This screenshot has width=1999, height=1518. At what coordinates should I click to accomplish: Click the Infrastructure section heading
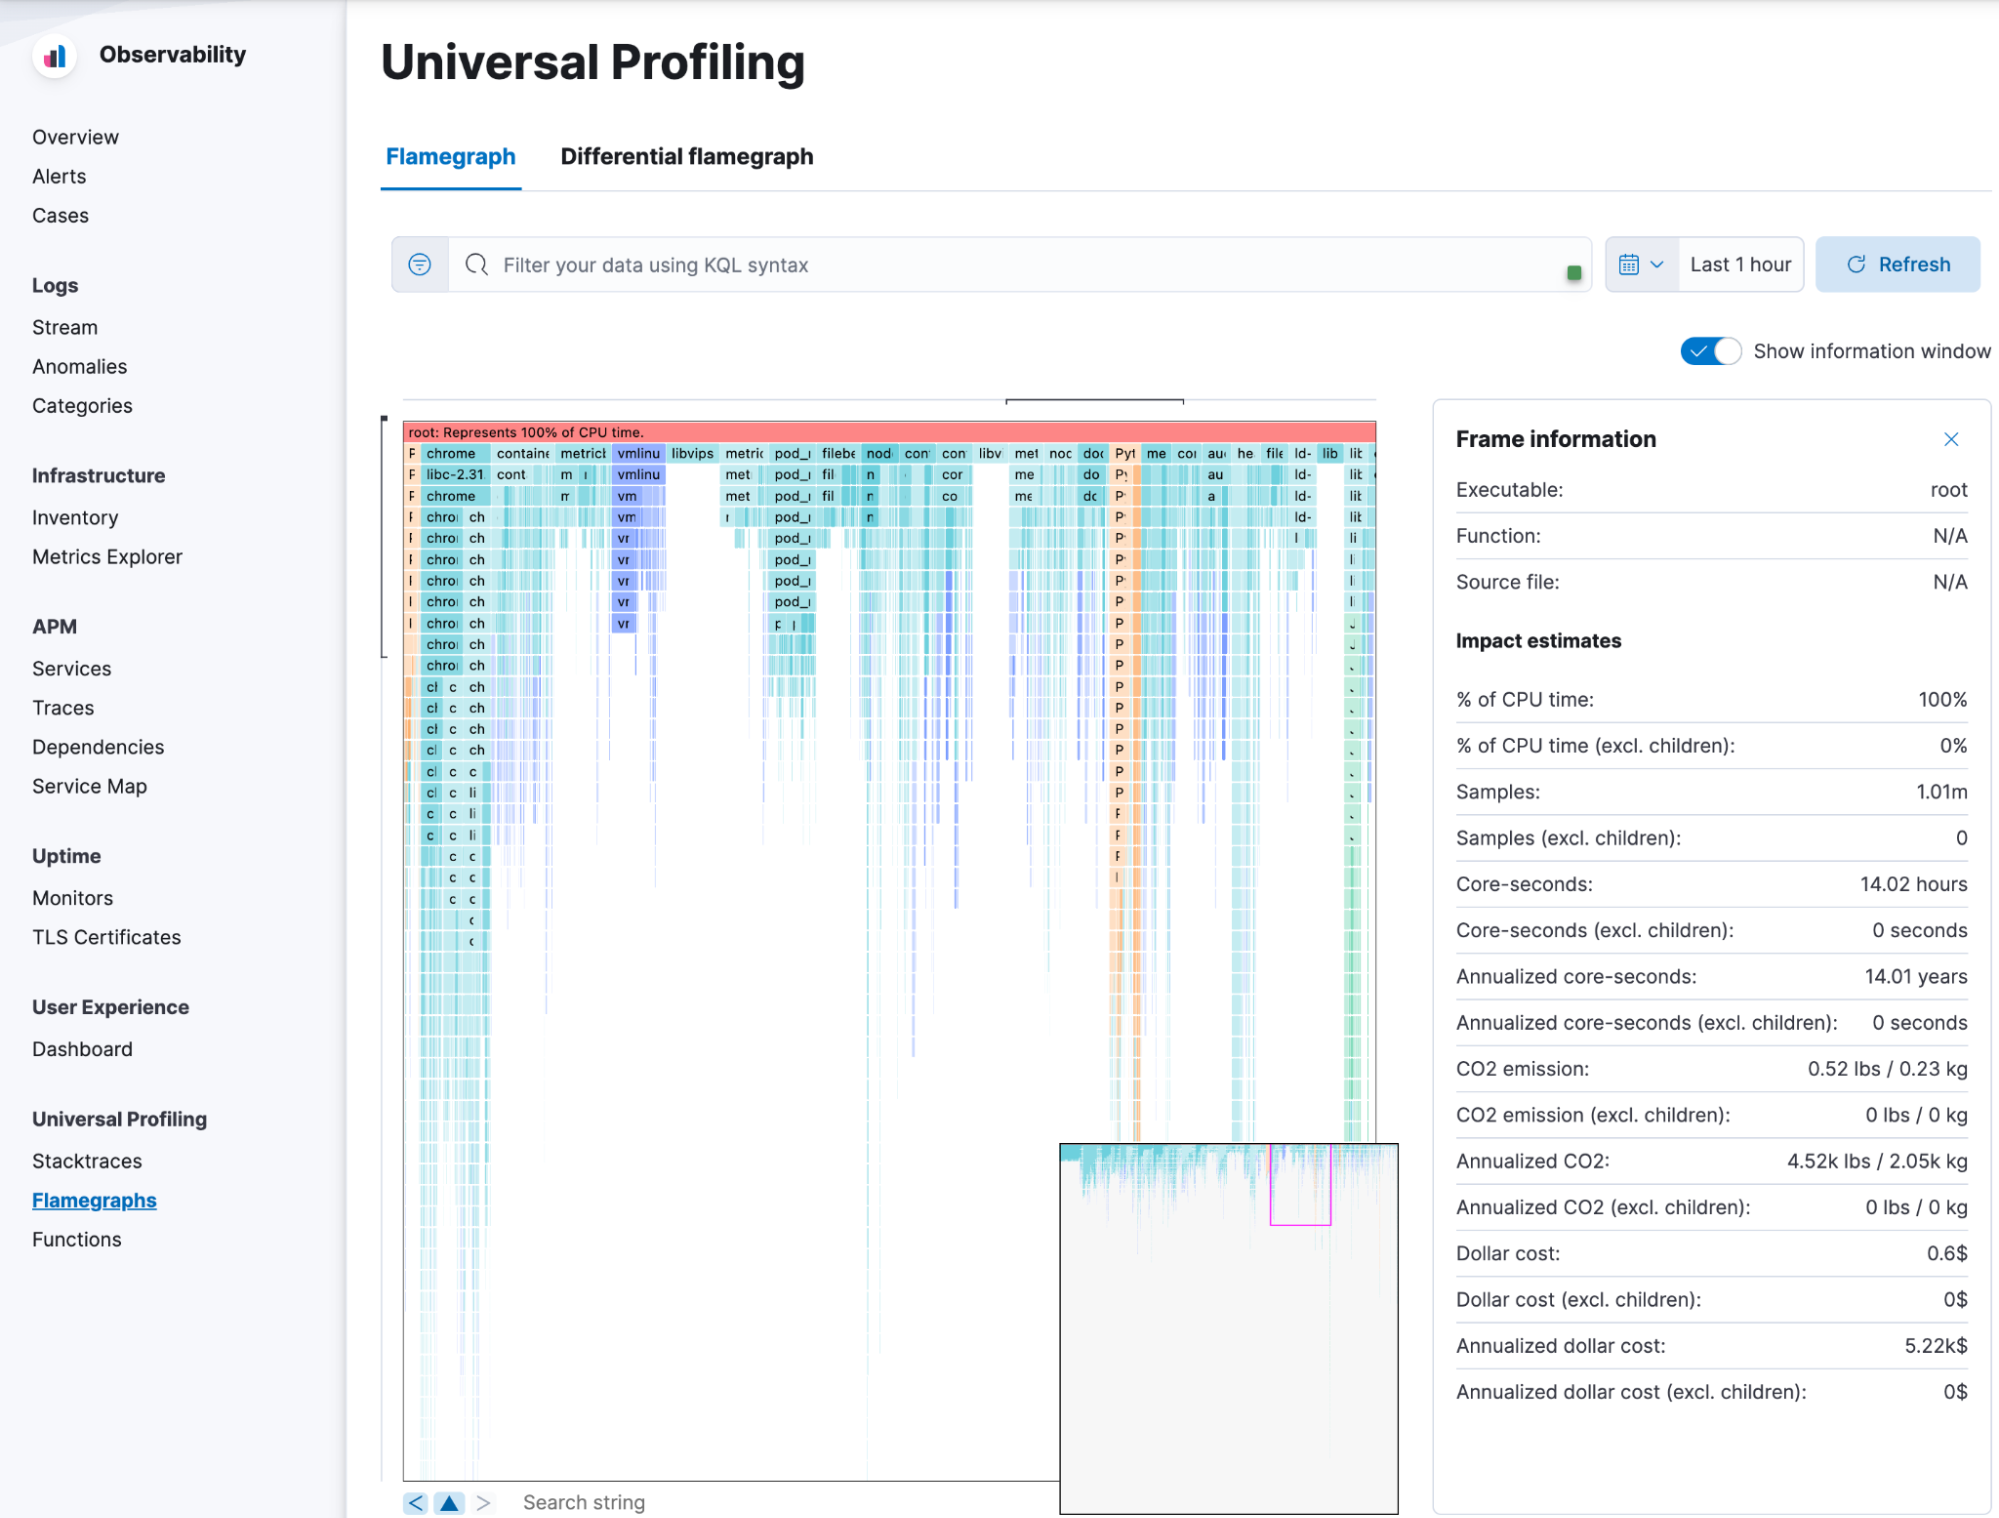98,475
